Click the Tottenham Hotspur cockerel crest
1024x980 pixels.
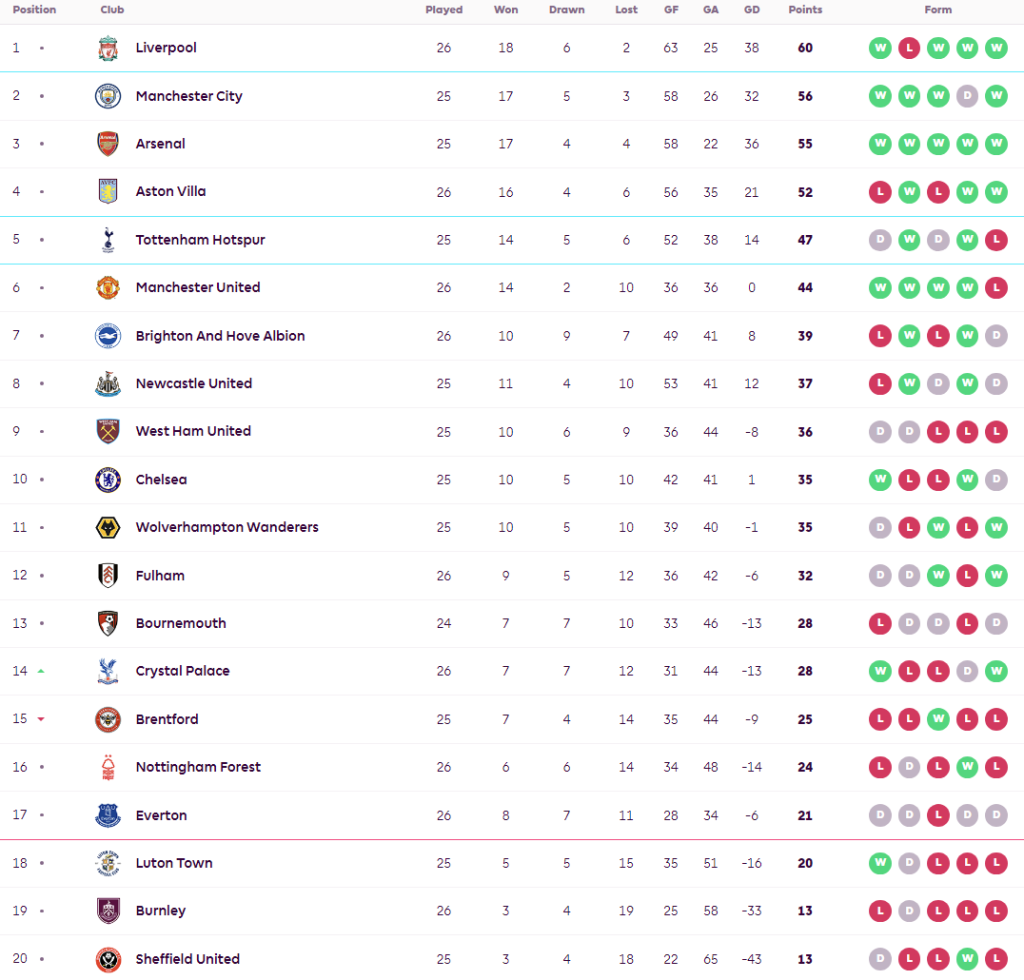click(x=108, y=240)
